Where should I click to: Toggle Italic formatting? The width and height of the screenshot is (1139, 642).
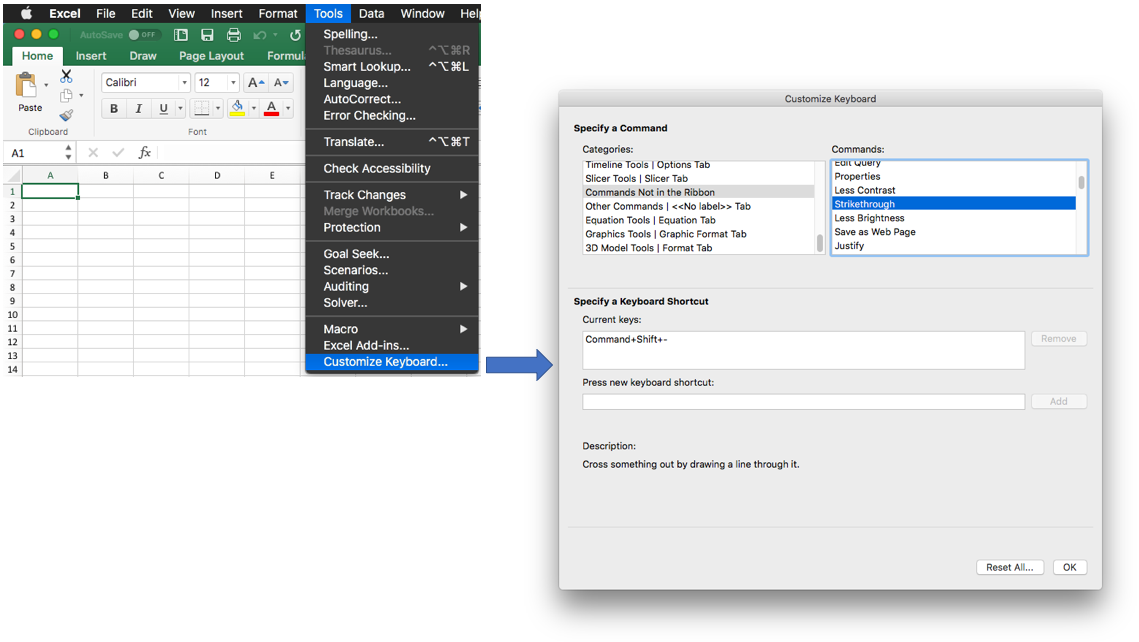(138, 109)
